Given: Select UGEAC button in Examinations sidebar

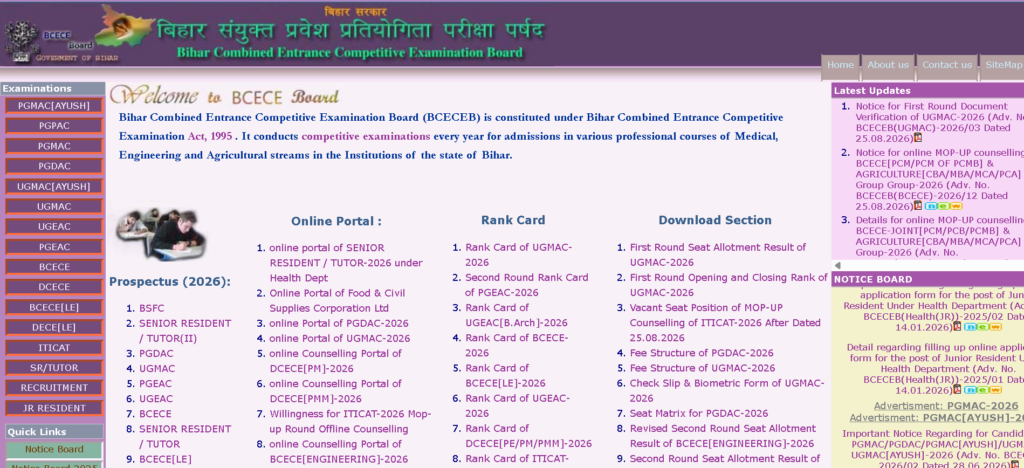Looking at the screenshot, I should pos(54,226).
